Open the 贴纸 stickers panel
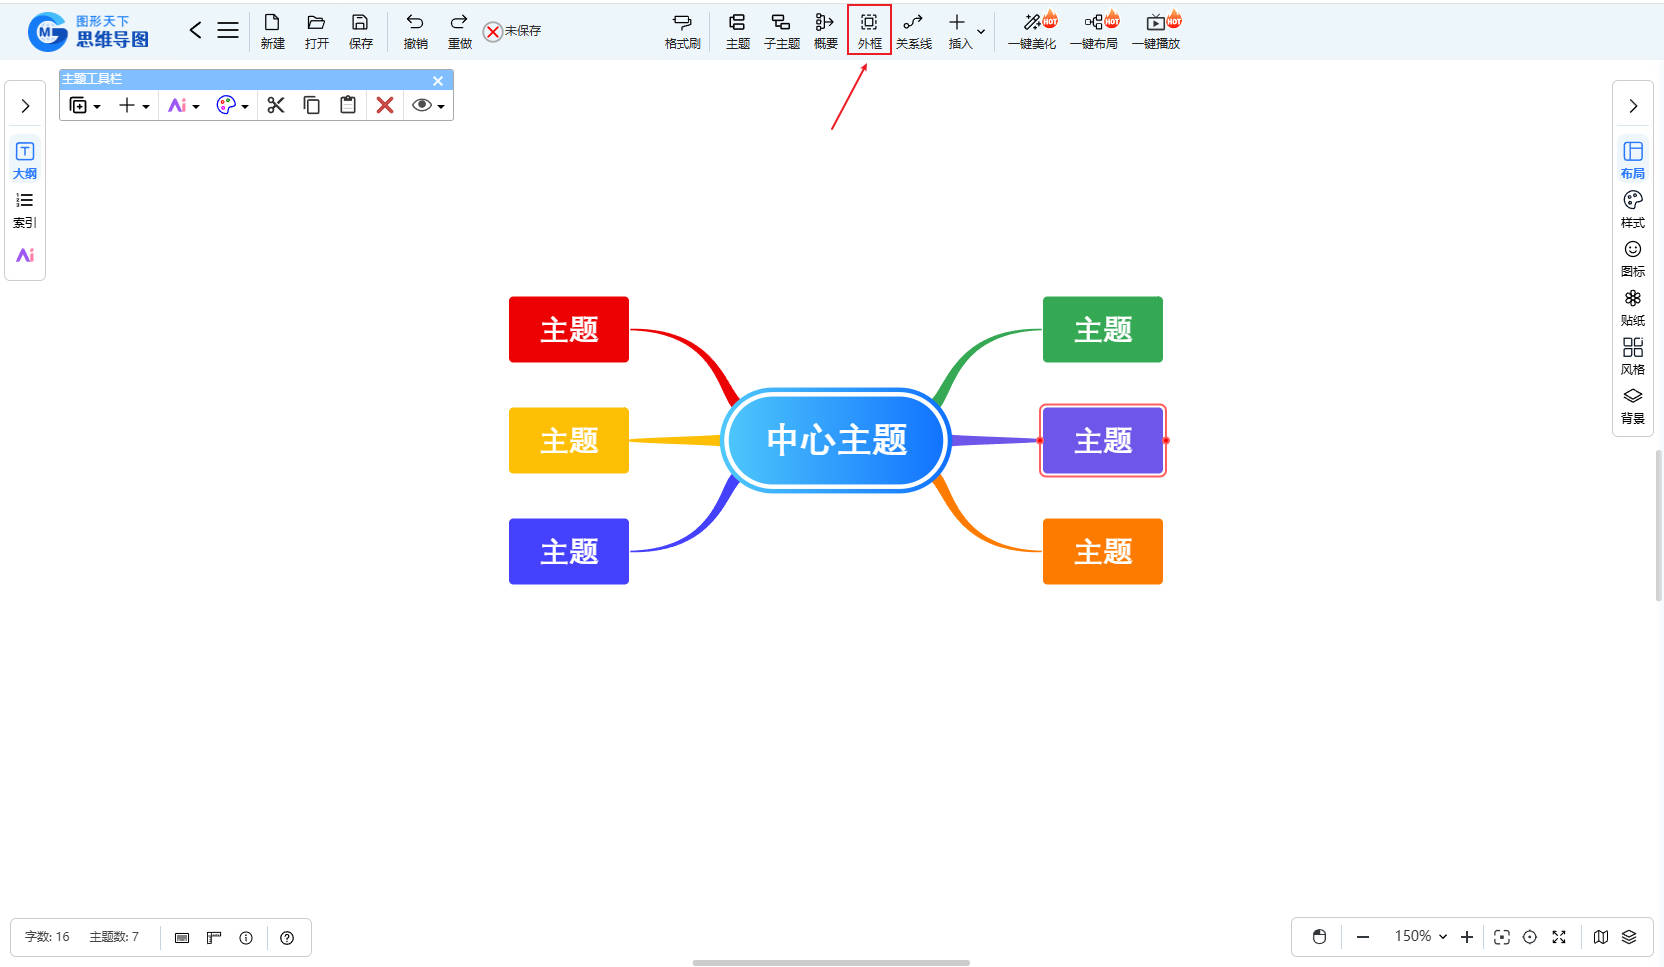The image size is (1664, 967). coord(1632,307)
